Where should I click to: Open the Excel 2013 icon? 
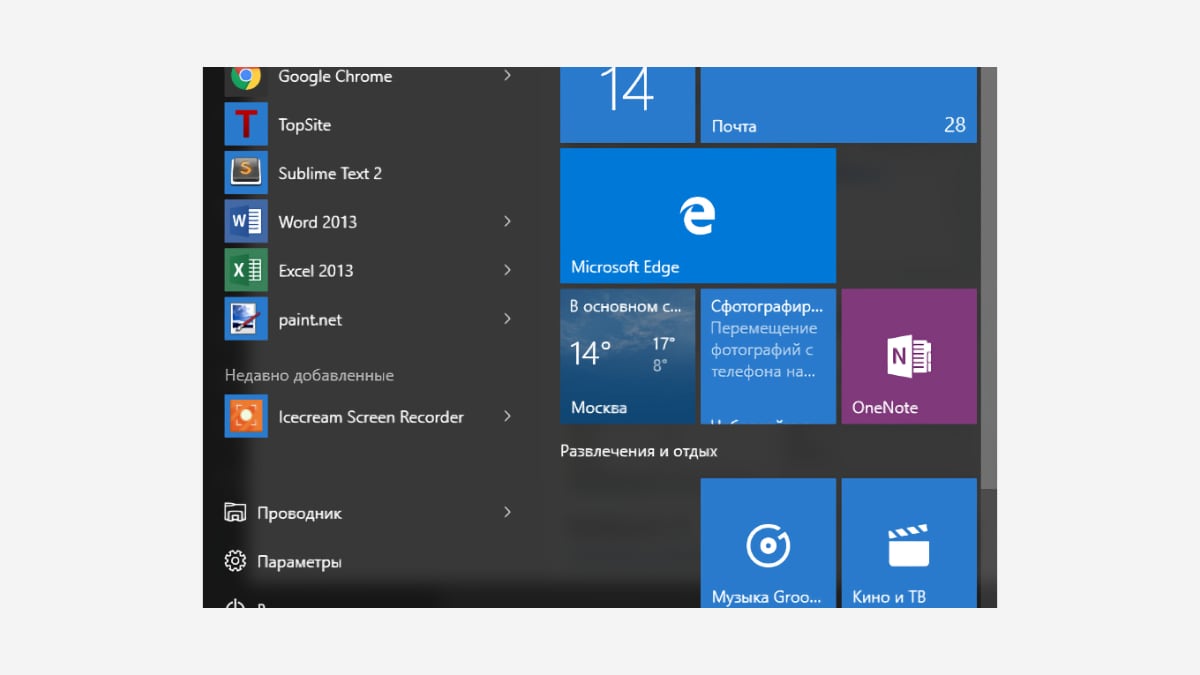tap(246, 270)
